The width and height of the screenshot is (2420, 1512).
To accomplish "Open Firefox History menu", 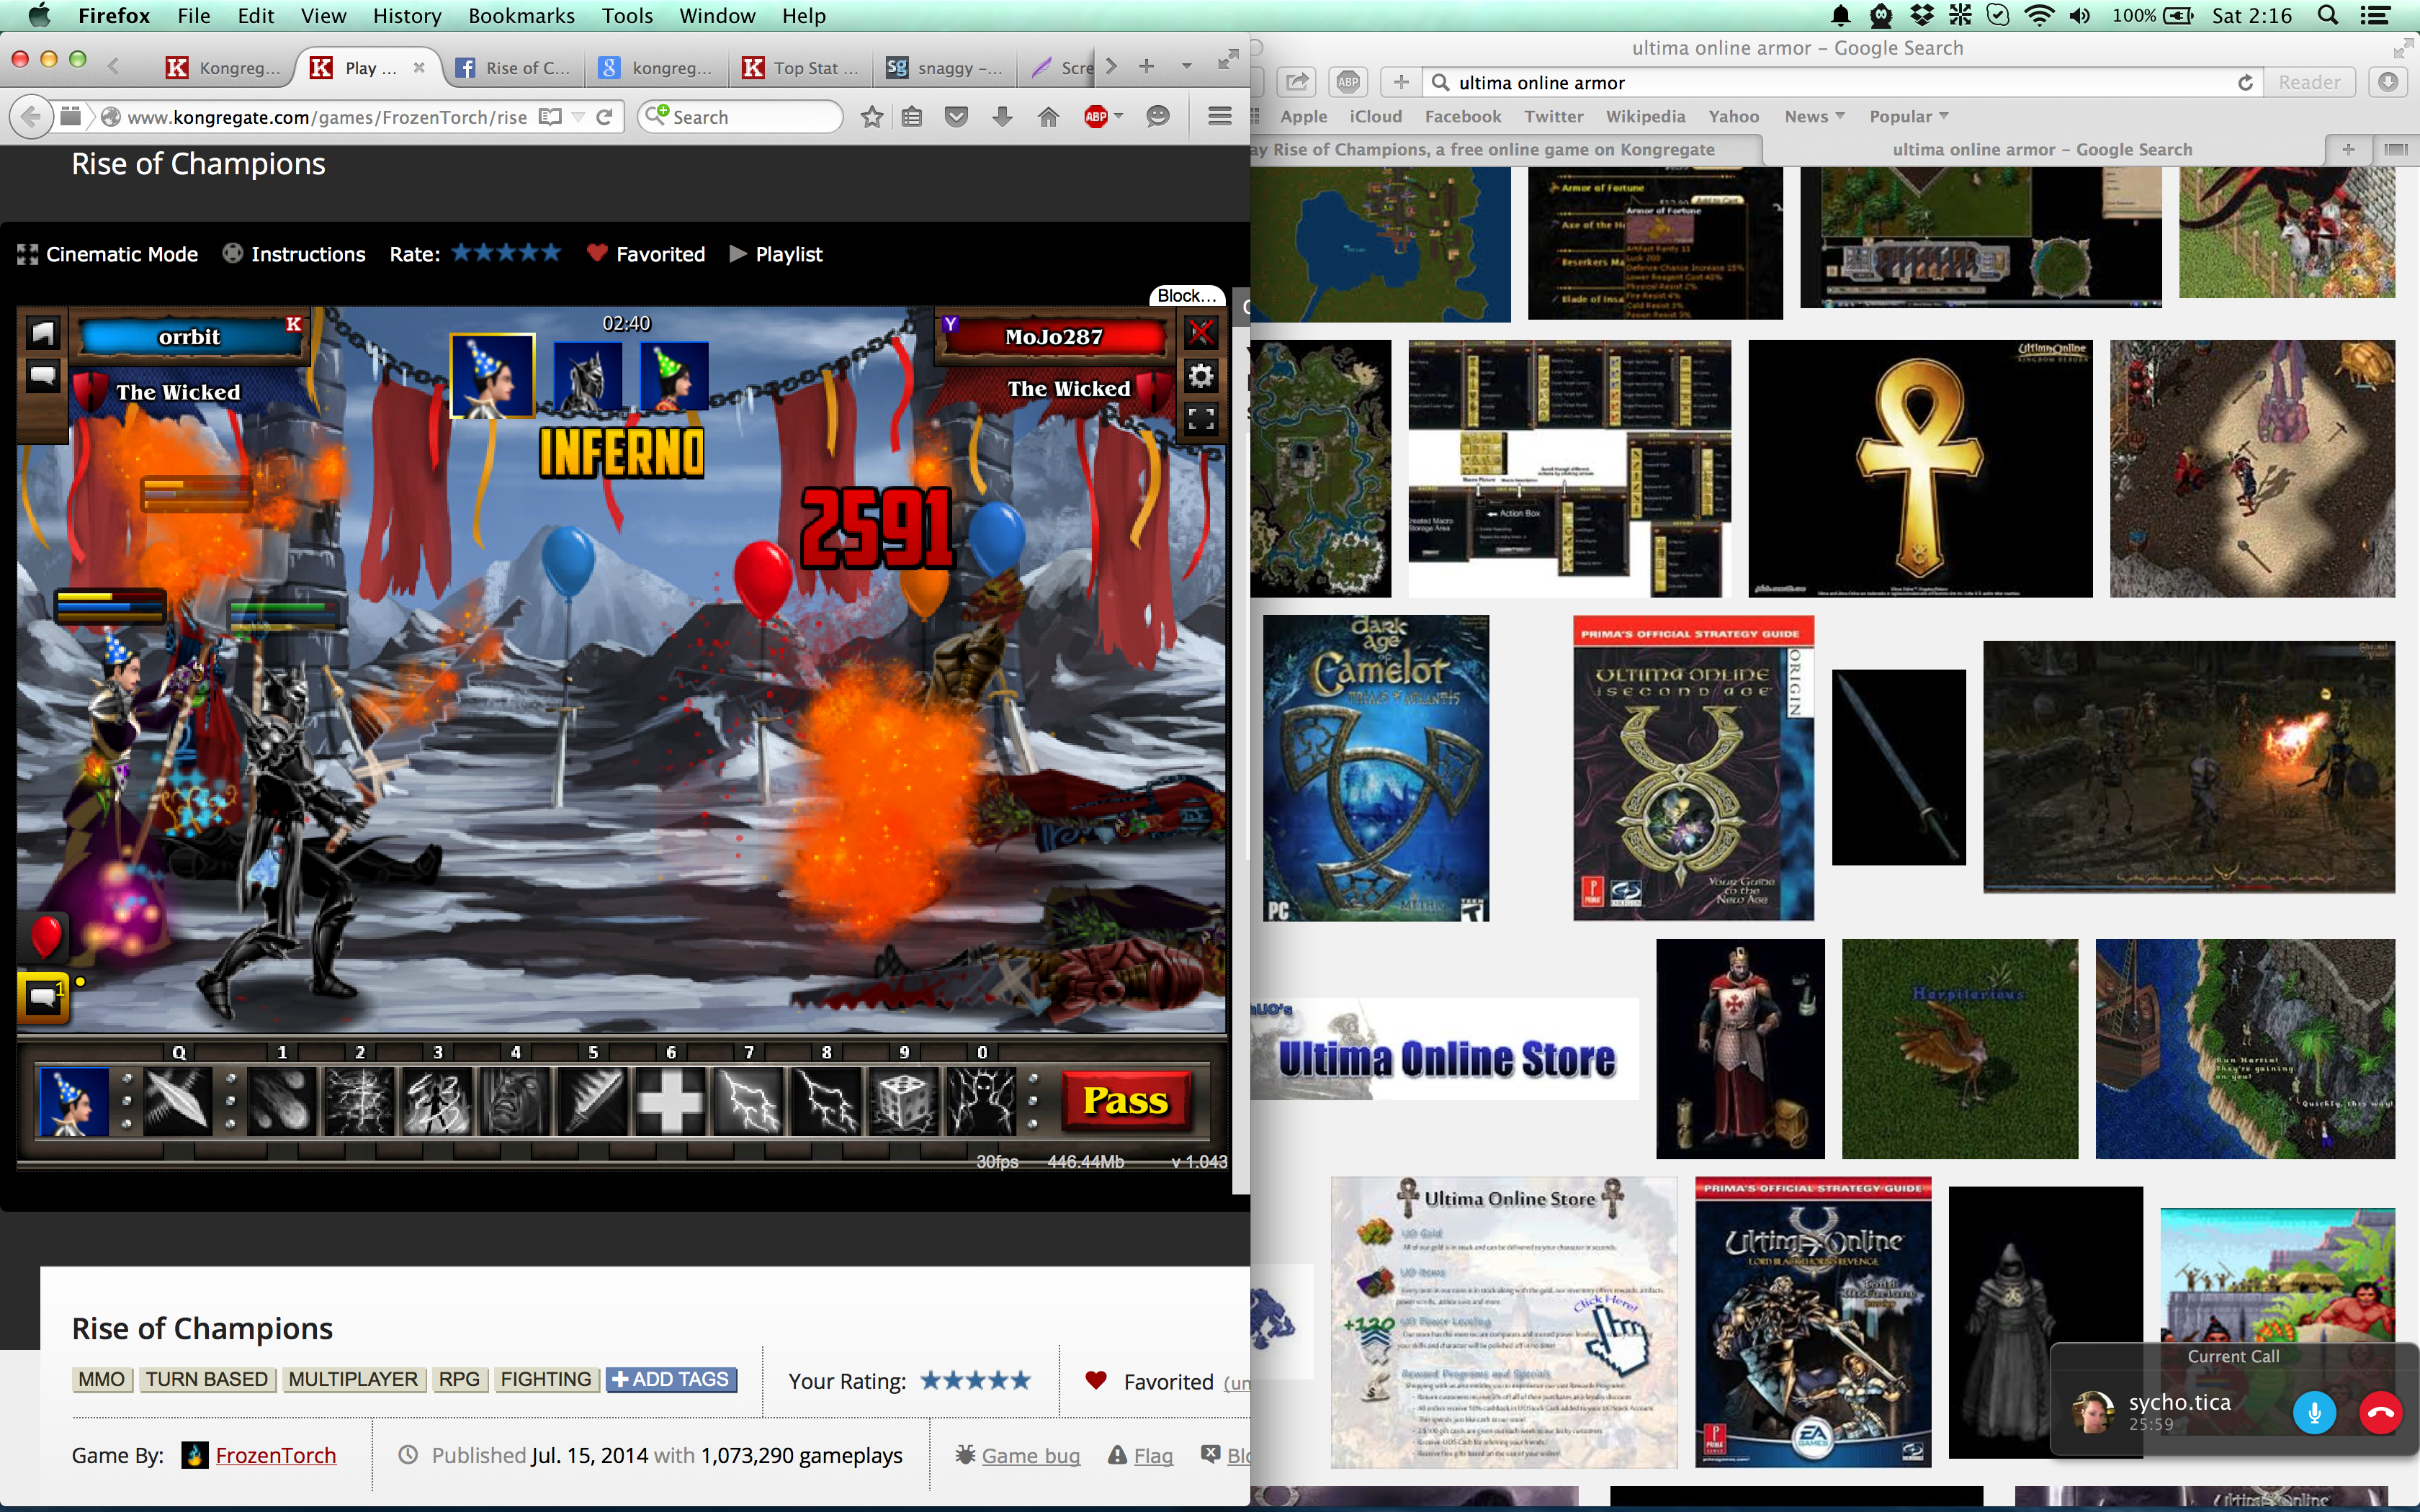I will [406, 16].
